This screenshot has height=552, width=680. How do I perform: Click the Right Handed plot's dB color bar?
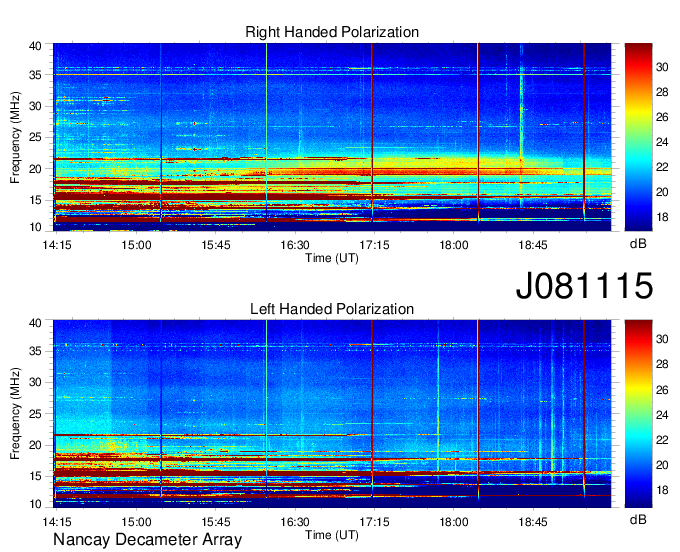(x=638, y=137)
